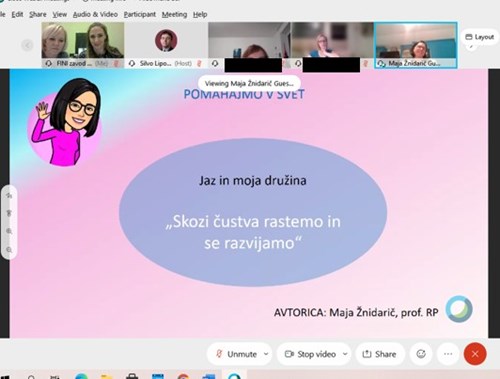
Task: Open the Layout selector
Action: (x=479, y=37)
